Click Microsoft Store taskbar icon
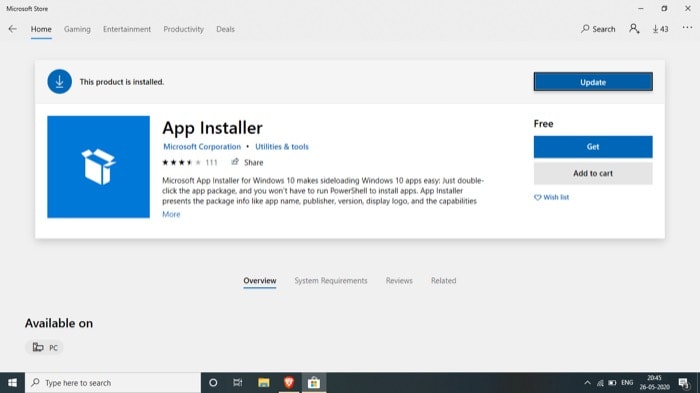 click(314, 383)
